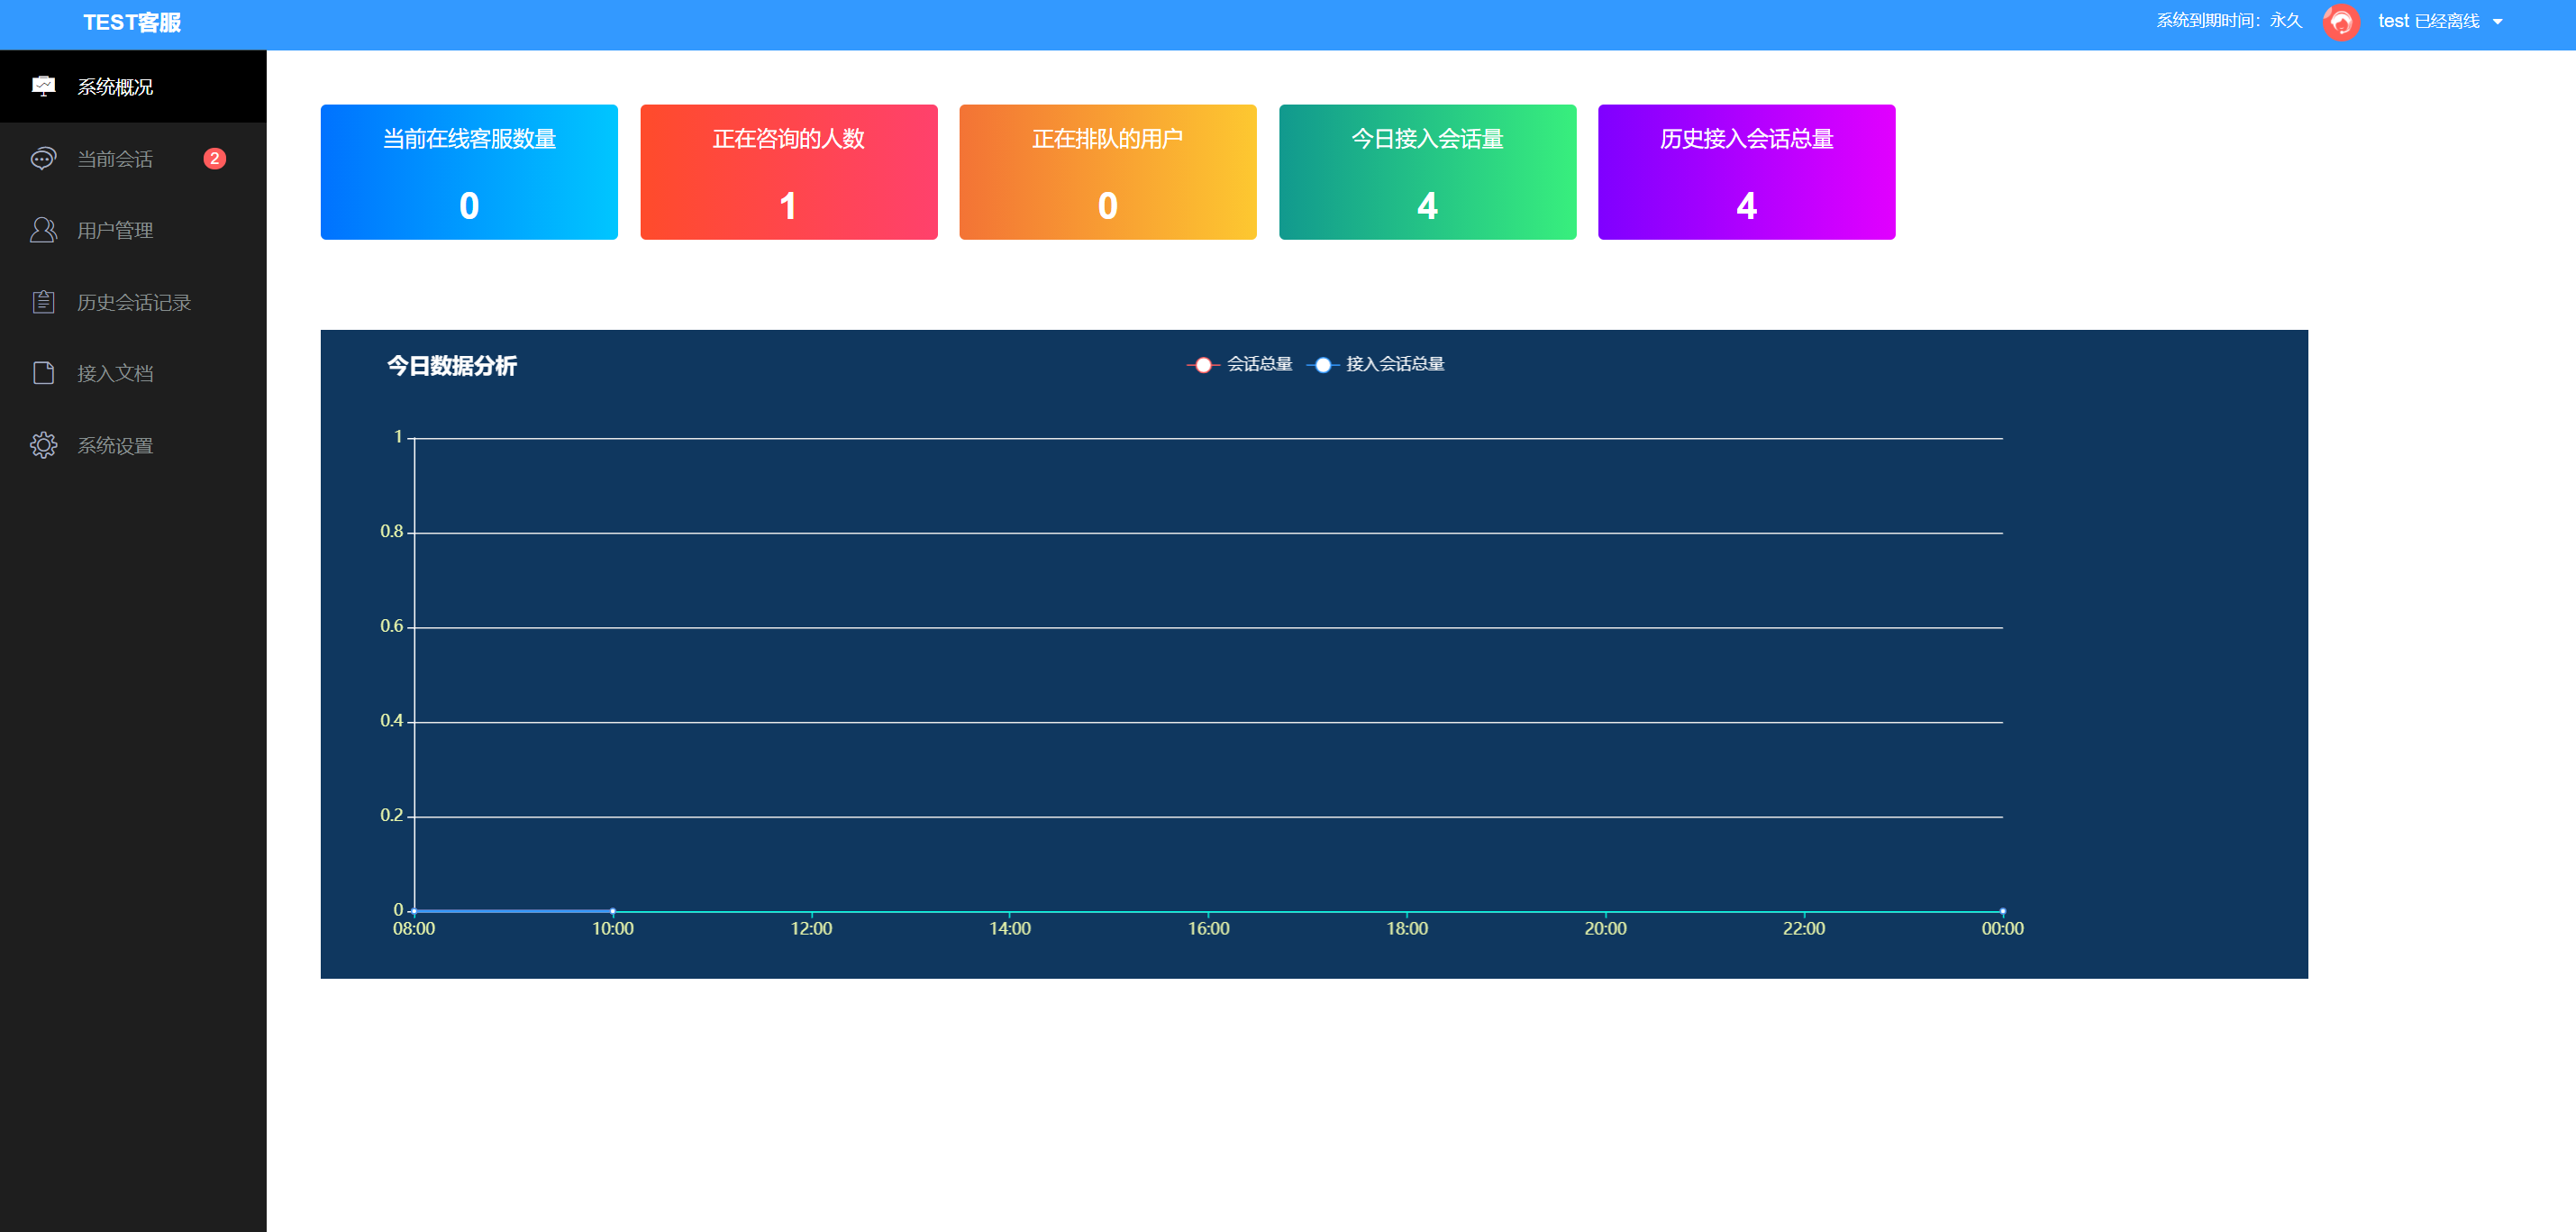Image resolution: width=2576 pixels, height=1232 pixels.
Task: Click the 10:00 data point on chart
Action: tap(612, 910)
